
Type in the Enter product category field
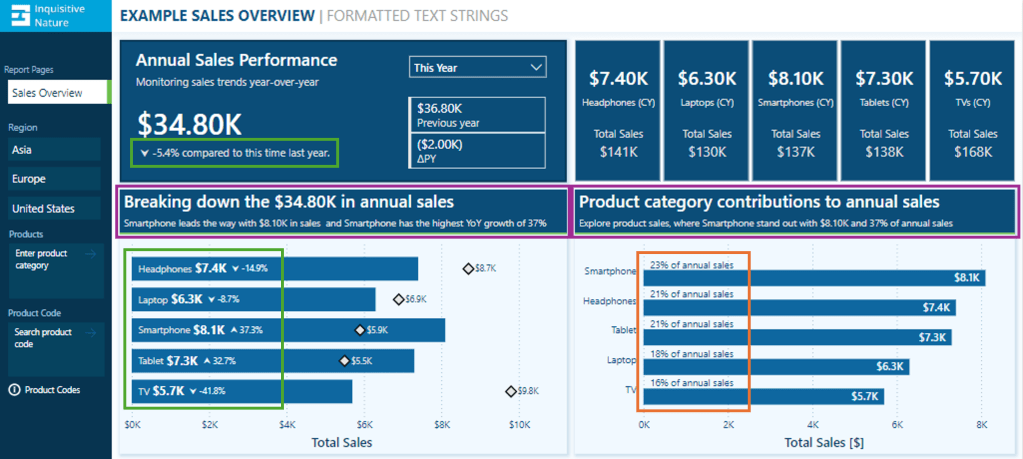[x=46, y=260]
